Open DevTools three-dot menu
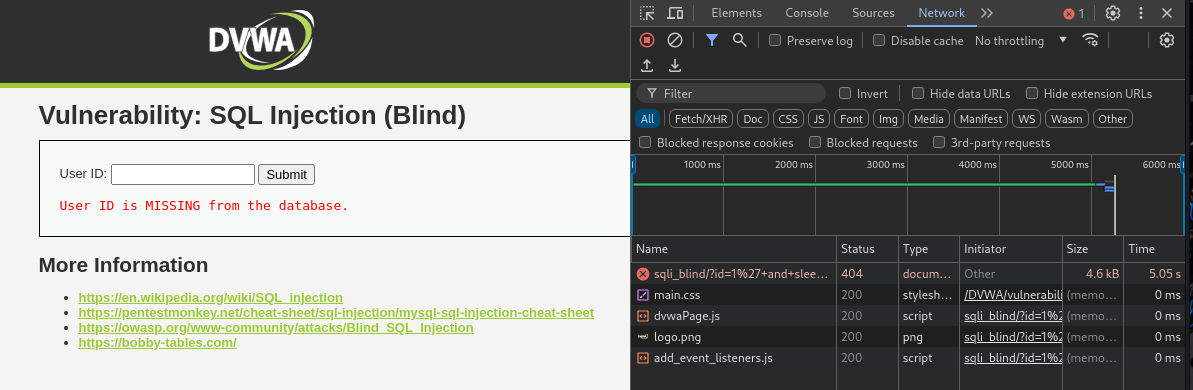 coord(1141,13)
